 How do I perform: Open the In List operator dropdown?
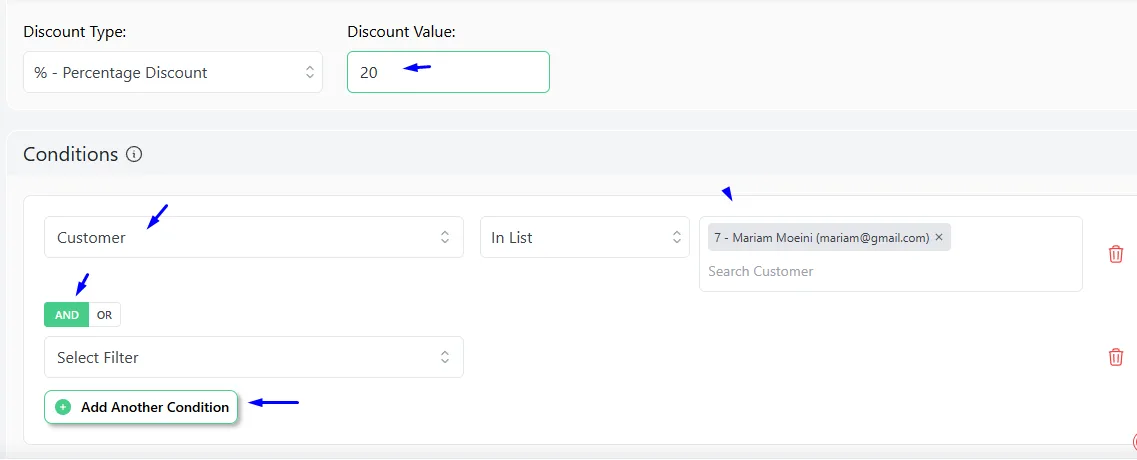[x=584, y=237]
